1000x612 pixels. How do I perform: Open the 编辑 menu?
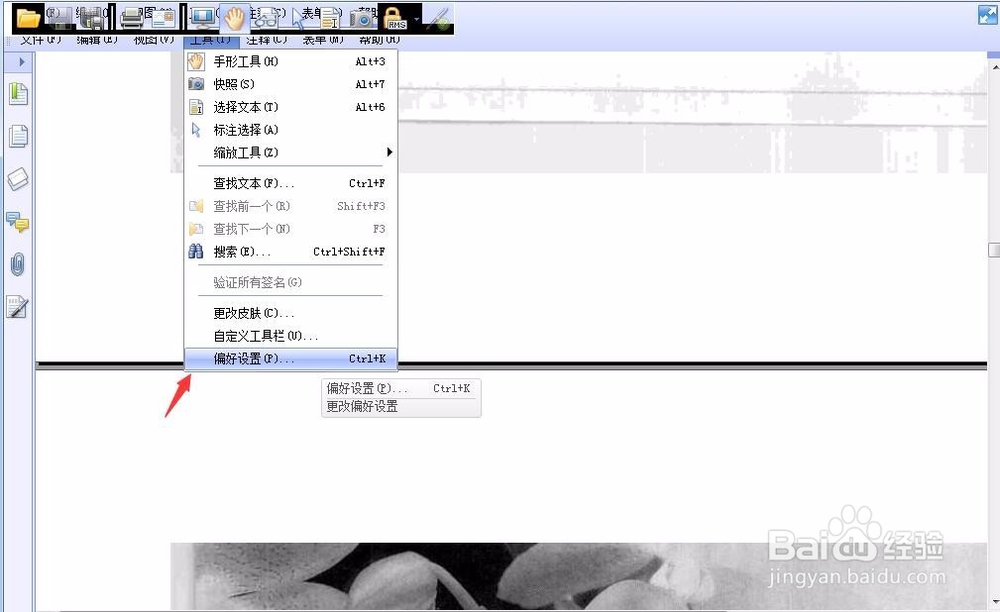97,40
